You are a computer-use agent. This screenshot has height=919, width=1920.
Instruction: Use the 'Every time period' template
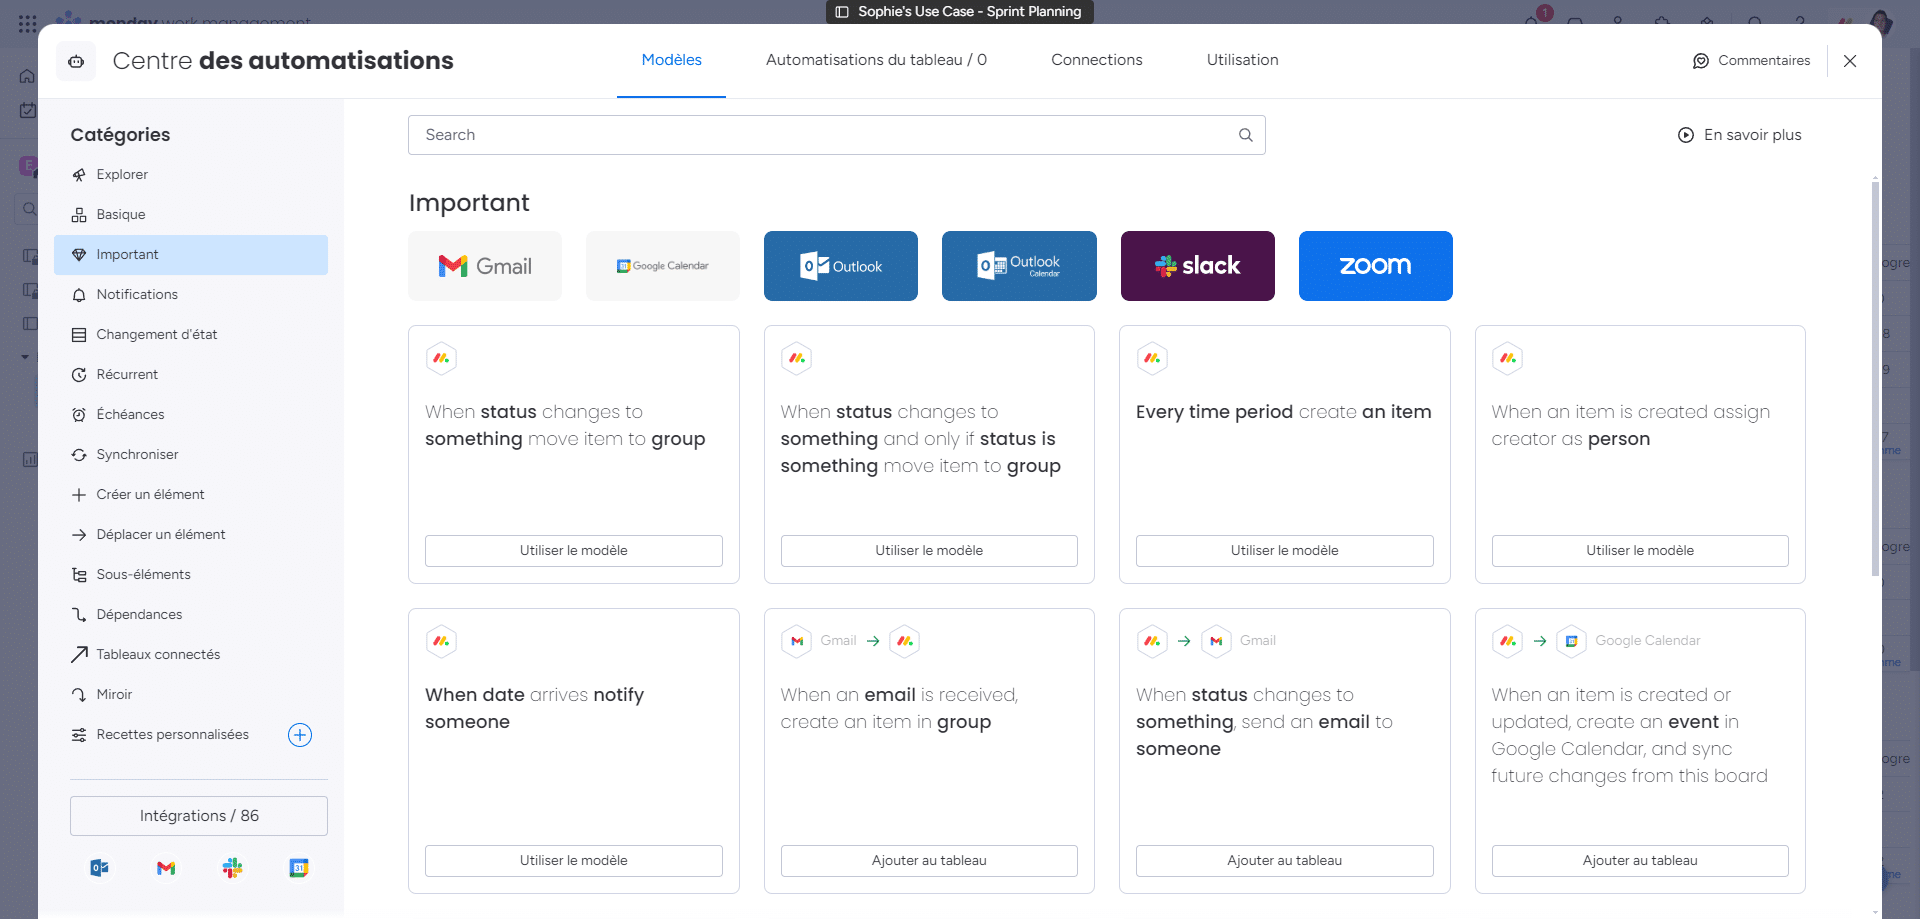[1285, 551]
